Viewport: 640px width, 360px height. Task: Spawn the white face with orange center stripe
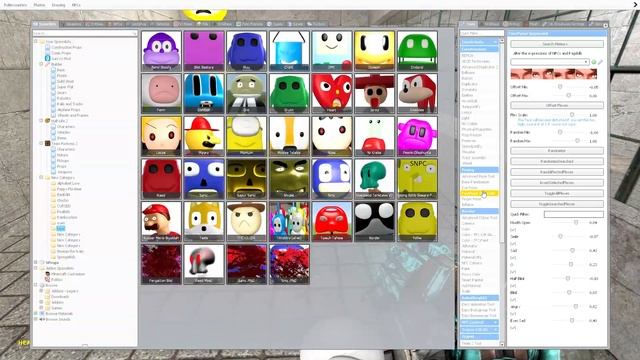289,136
